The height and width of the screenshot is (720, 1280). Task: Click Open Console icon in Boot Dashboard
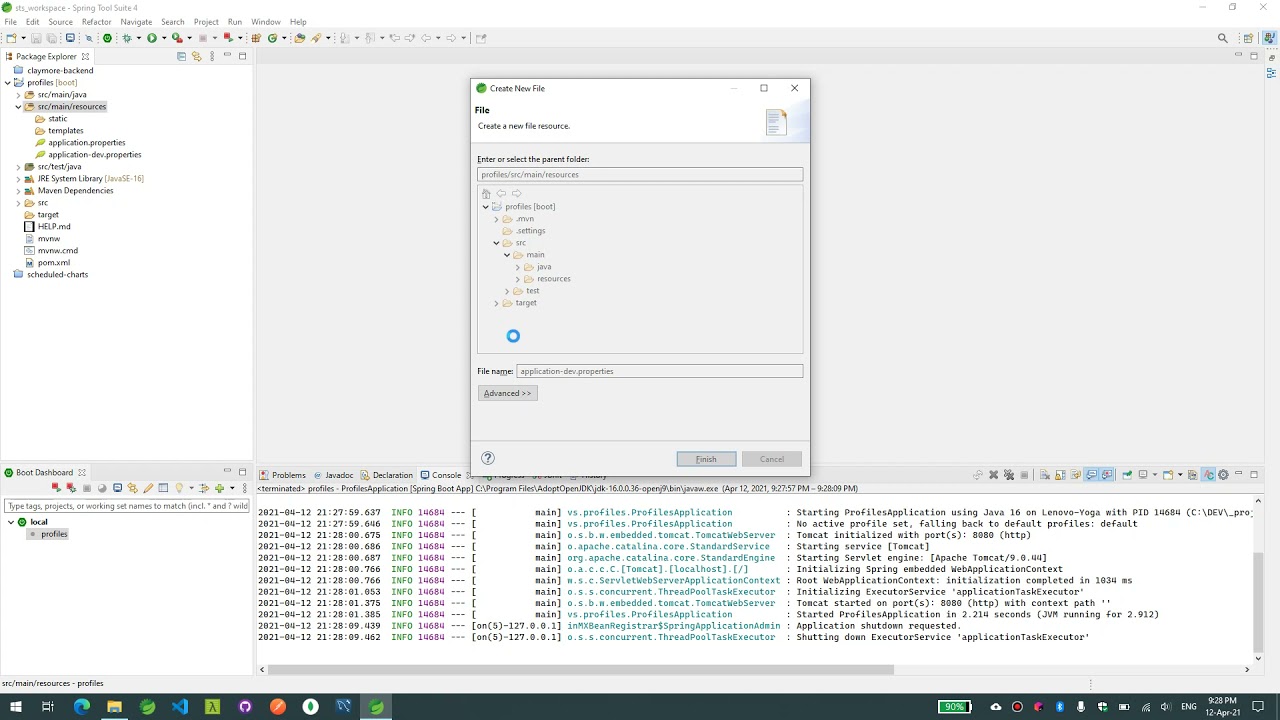pos(117,488)
